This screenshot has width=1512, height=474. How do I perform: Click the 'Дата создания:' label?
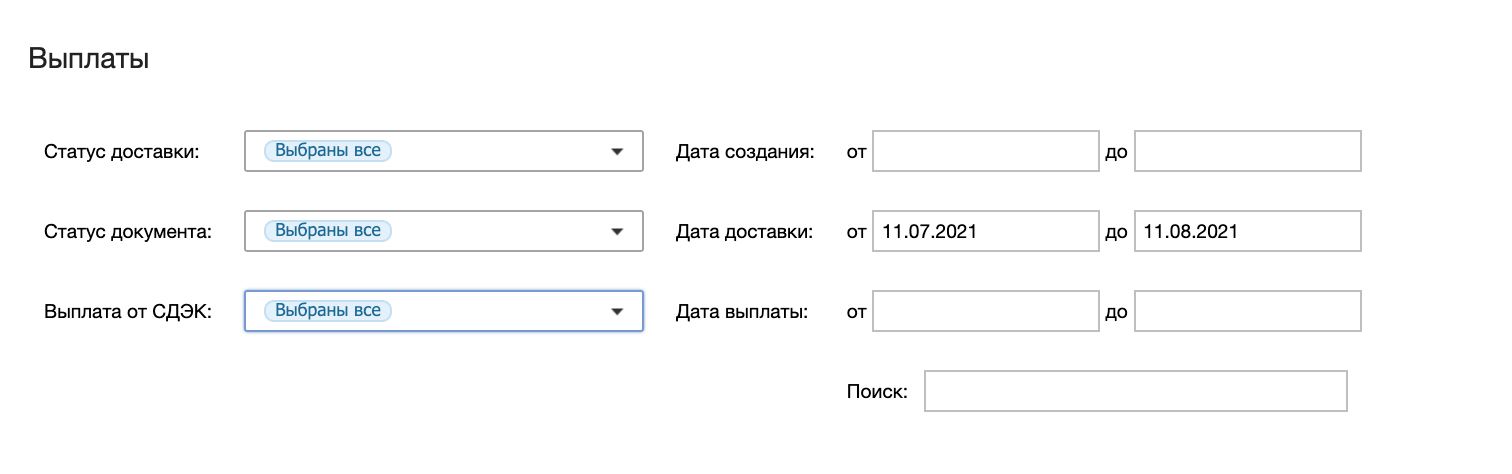tap(745, 152)
